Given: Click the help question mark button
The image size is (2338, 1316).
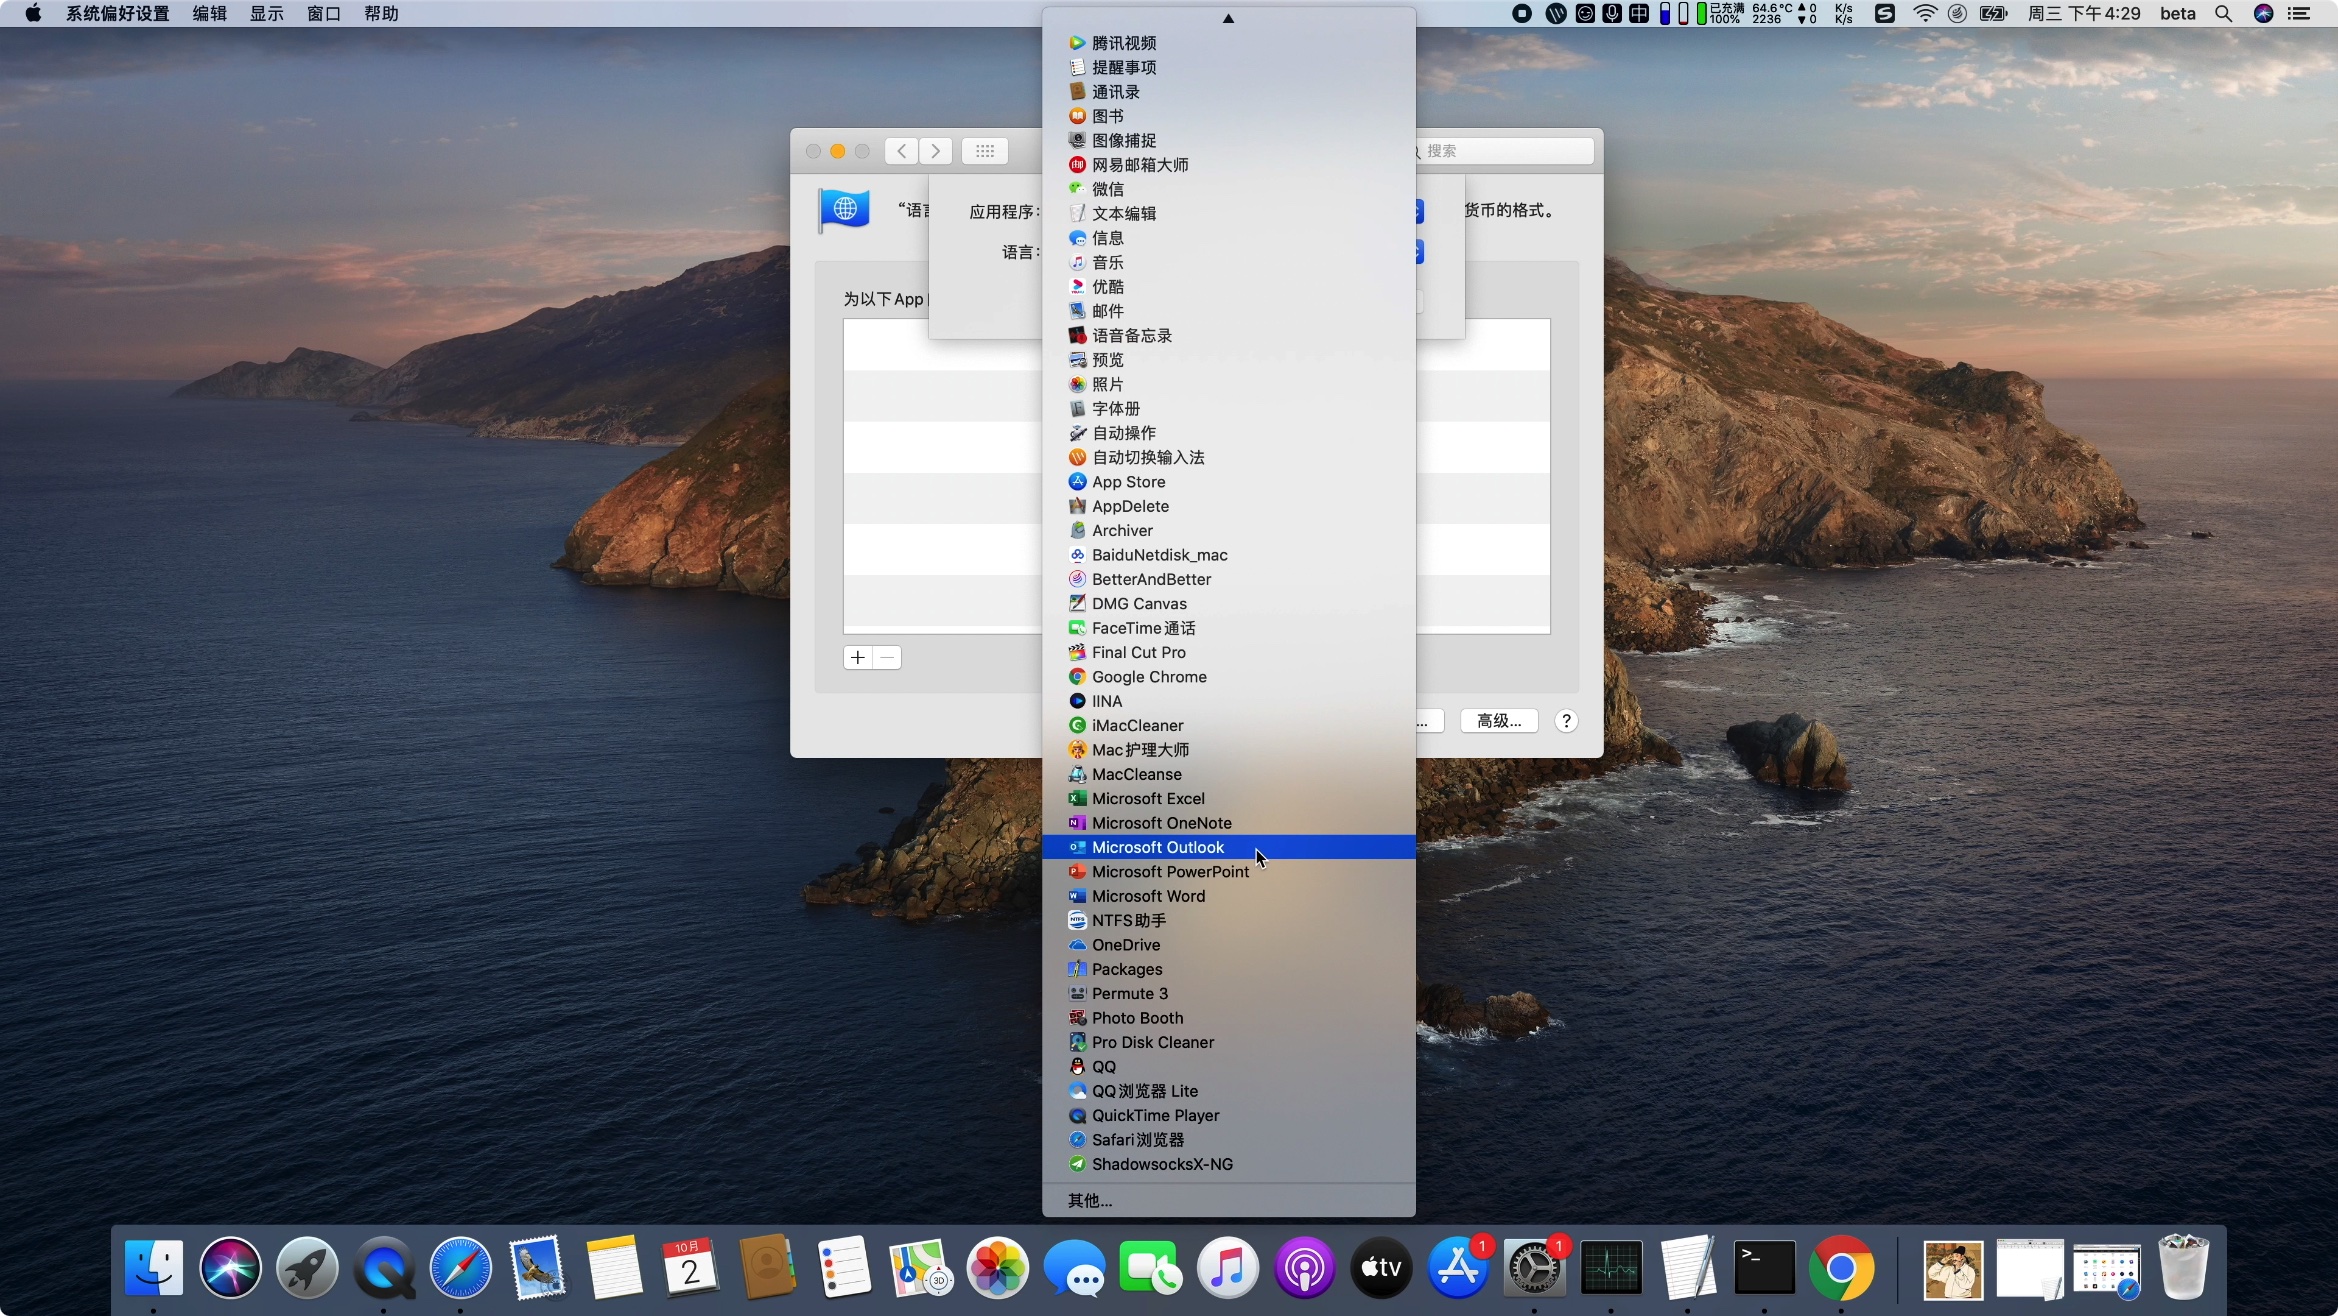Looking at the screenshot, I should (x=1566, y=721).
